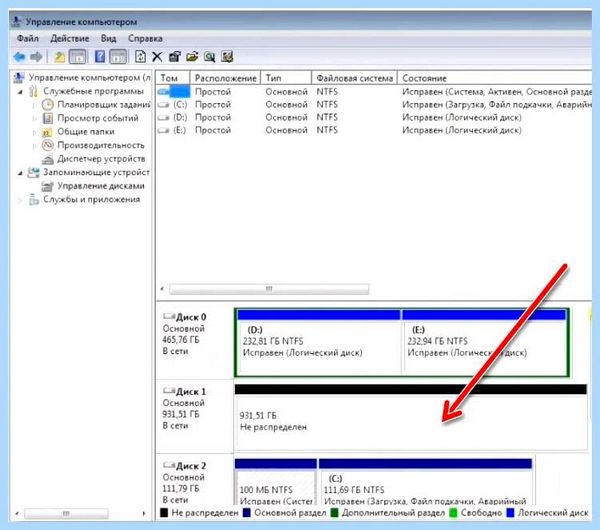Click the magnifier search toolbar icon
Viewport: 600px width, 530px height.
click(209, 57)
